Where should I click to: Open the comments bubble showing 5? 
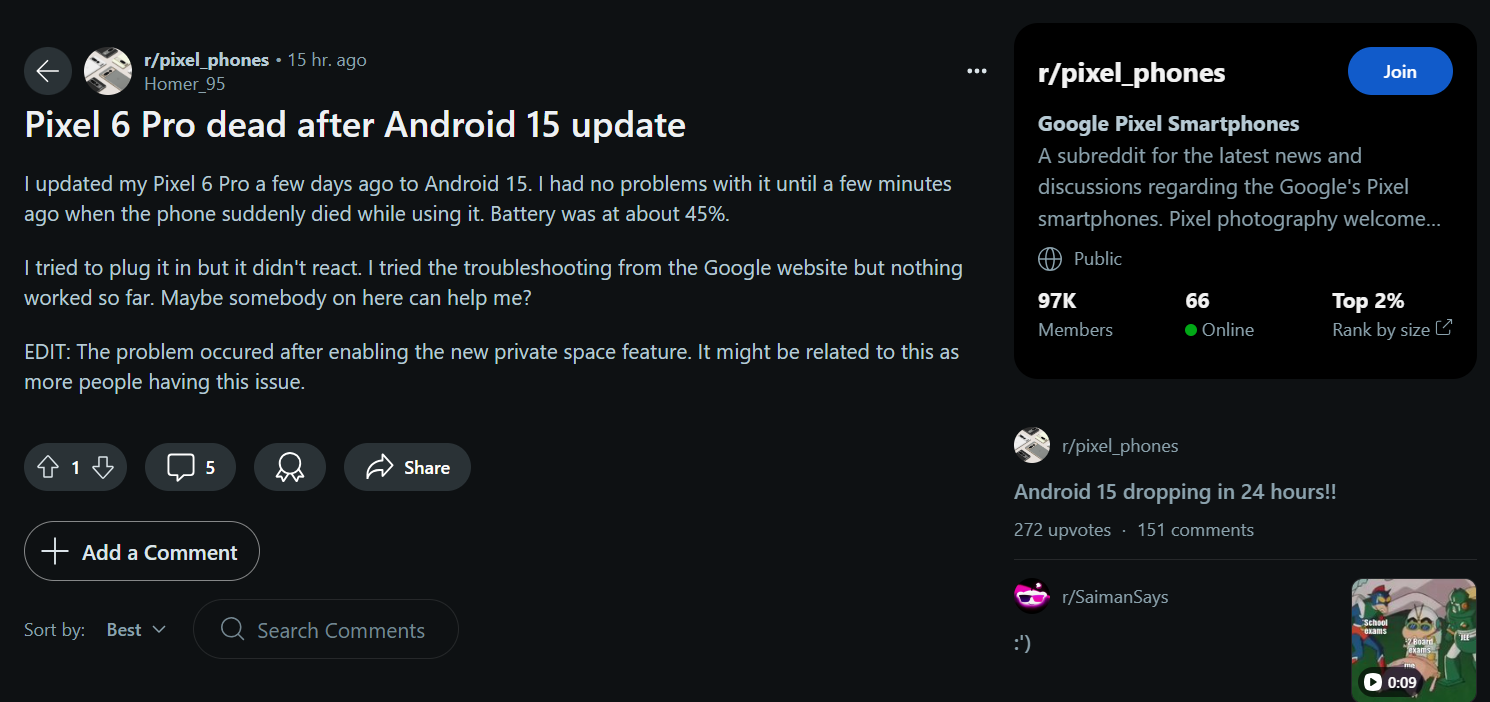pyautogui.click(x=190, y=467)
